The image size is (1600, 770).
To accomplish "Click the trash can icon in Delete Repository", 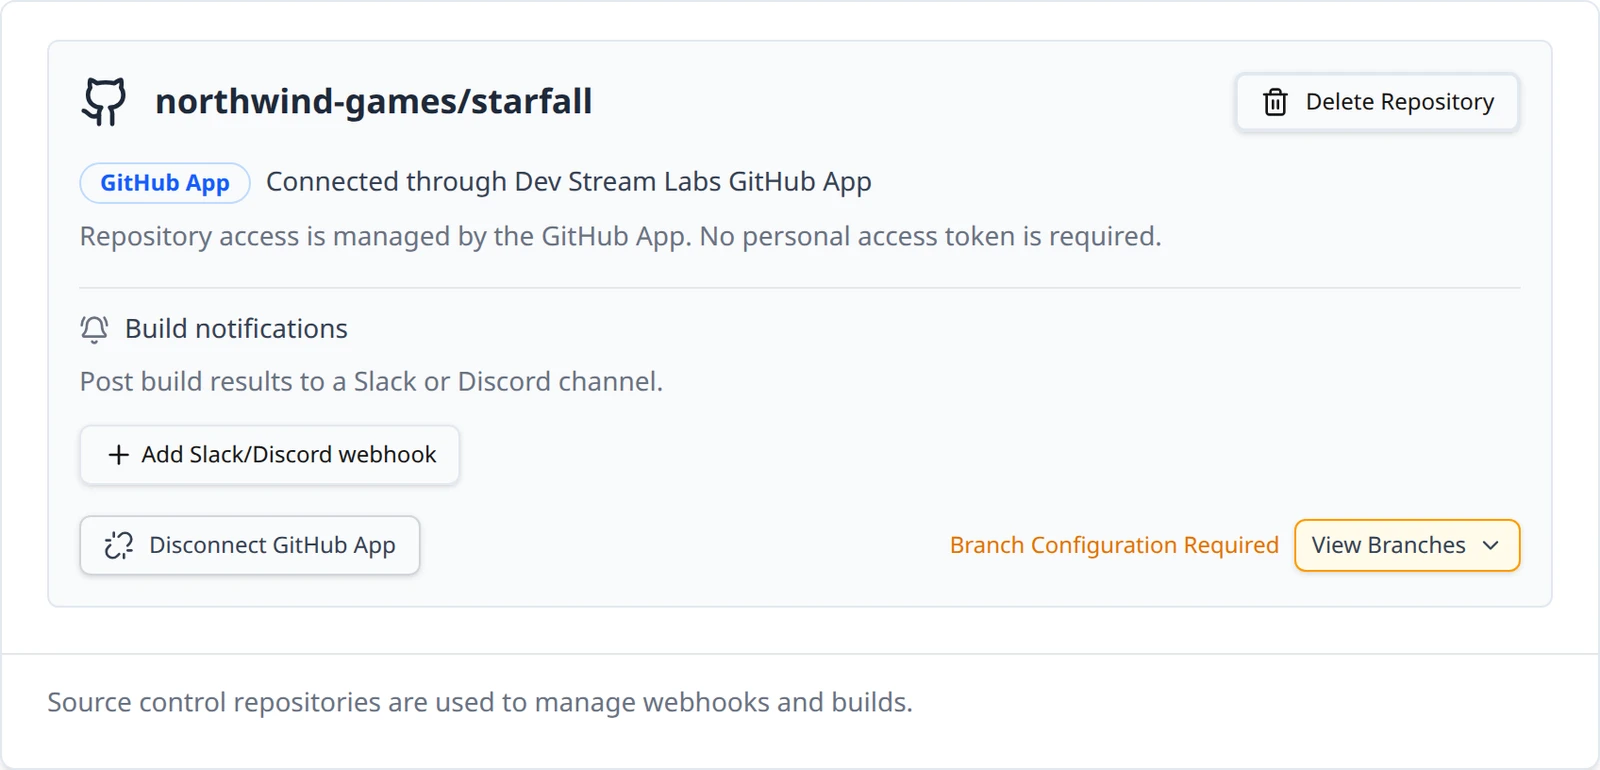I will [x=1275, y=102].
